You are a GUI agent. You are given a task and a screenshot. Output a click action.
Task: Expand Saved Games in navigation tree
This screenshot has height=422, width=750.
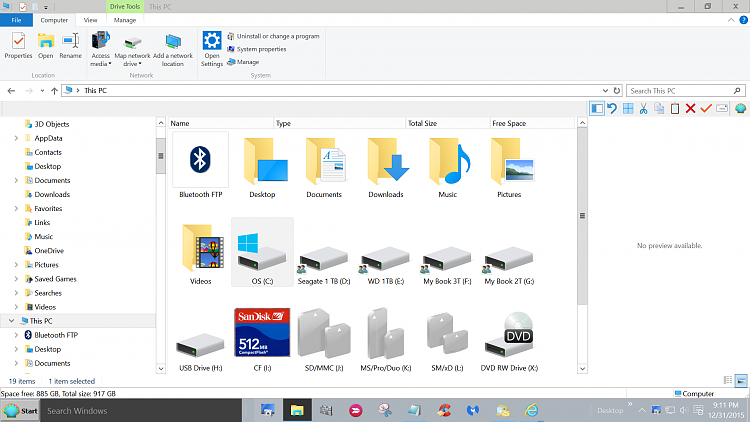(x=16, y=278)
